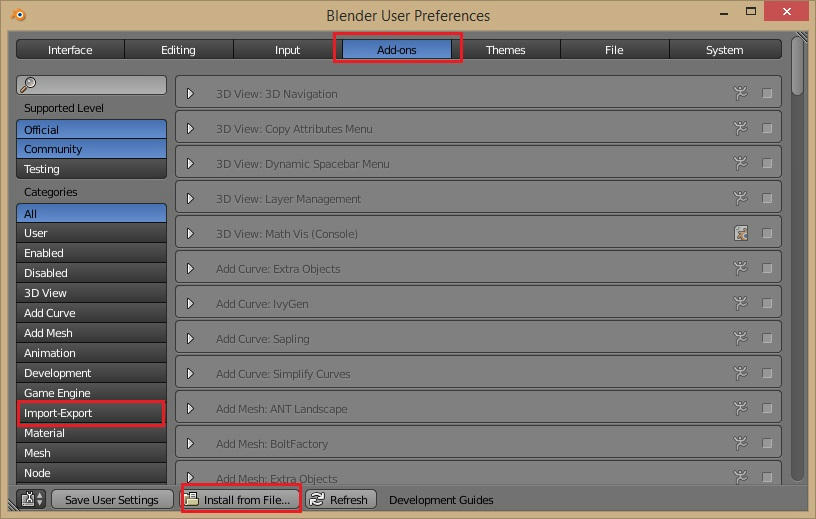This screenshot has height=519, width=816.
Task: Filter by User category
Action: [92, 233]
